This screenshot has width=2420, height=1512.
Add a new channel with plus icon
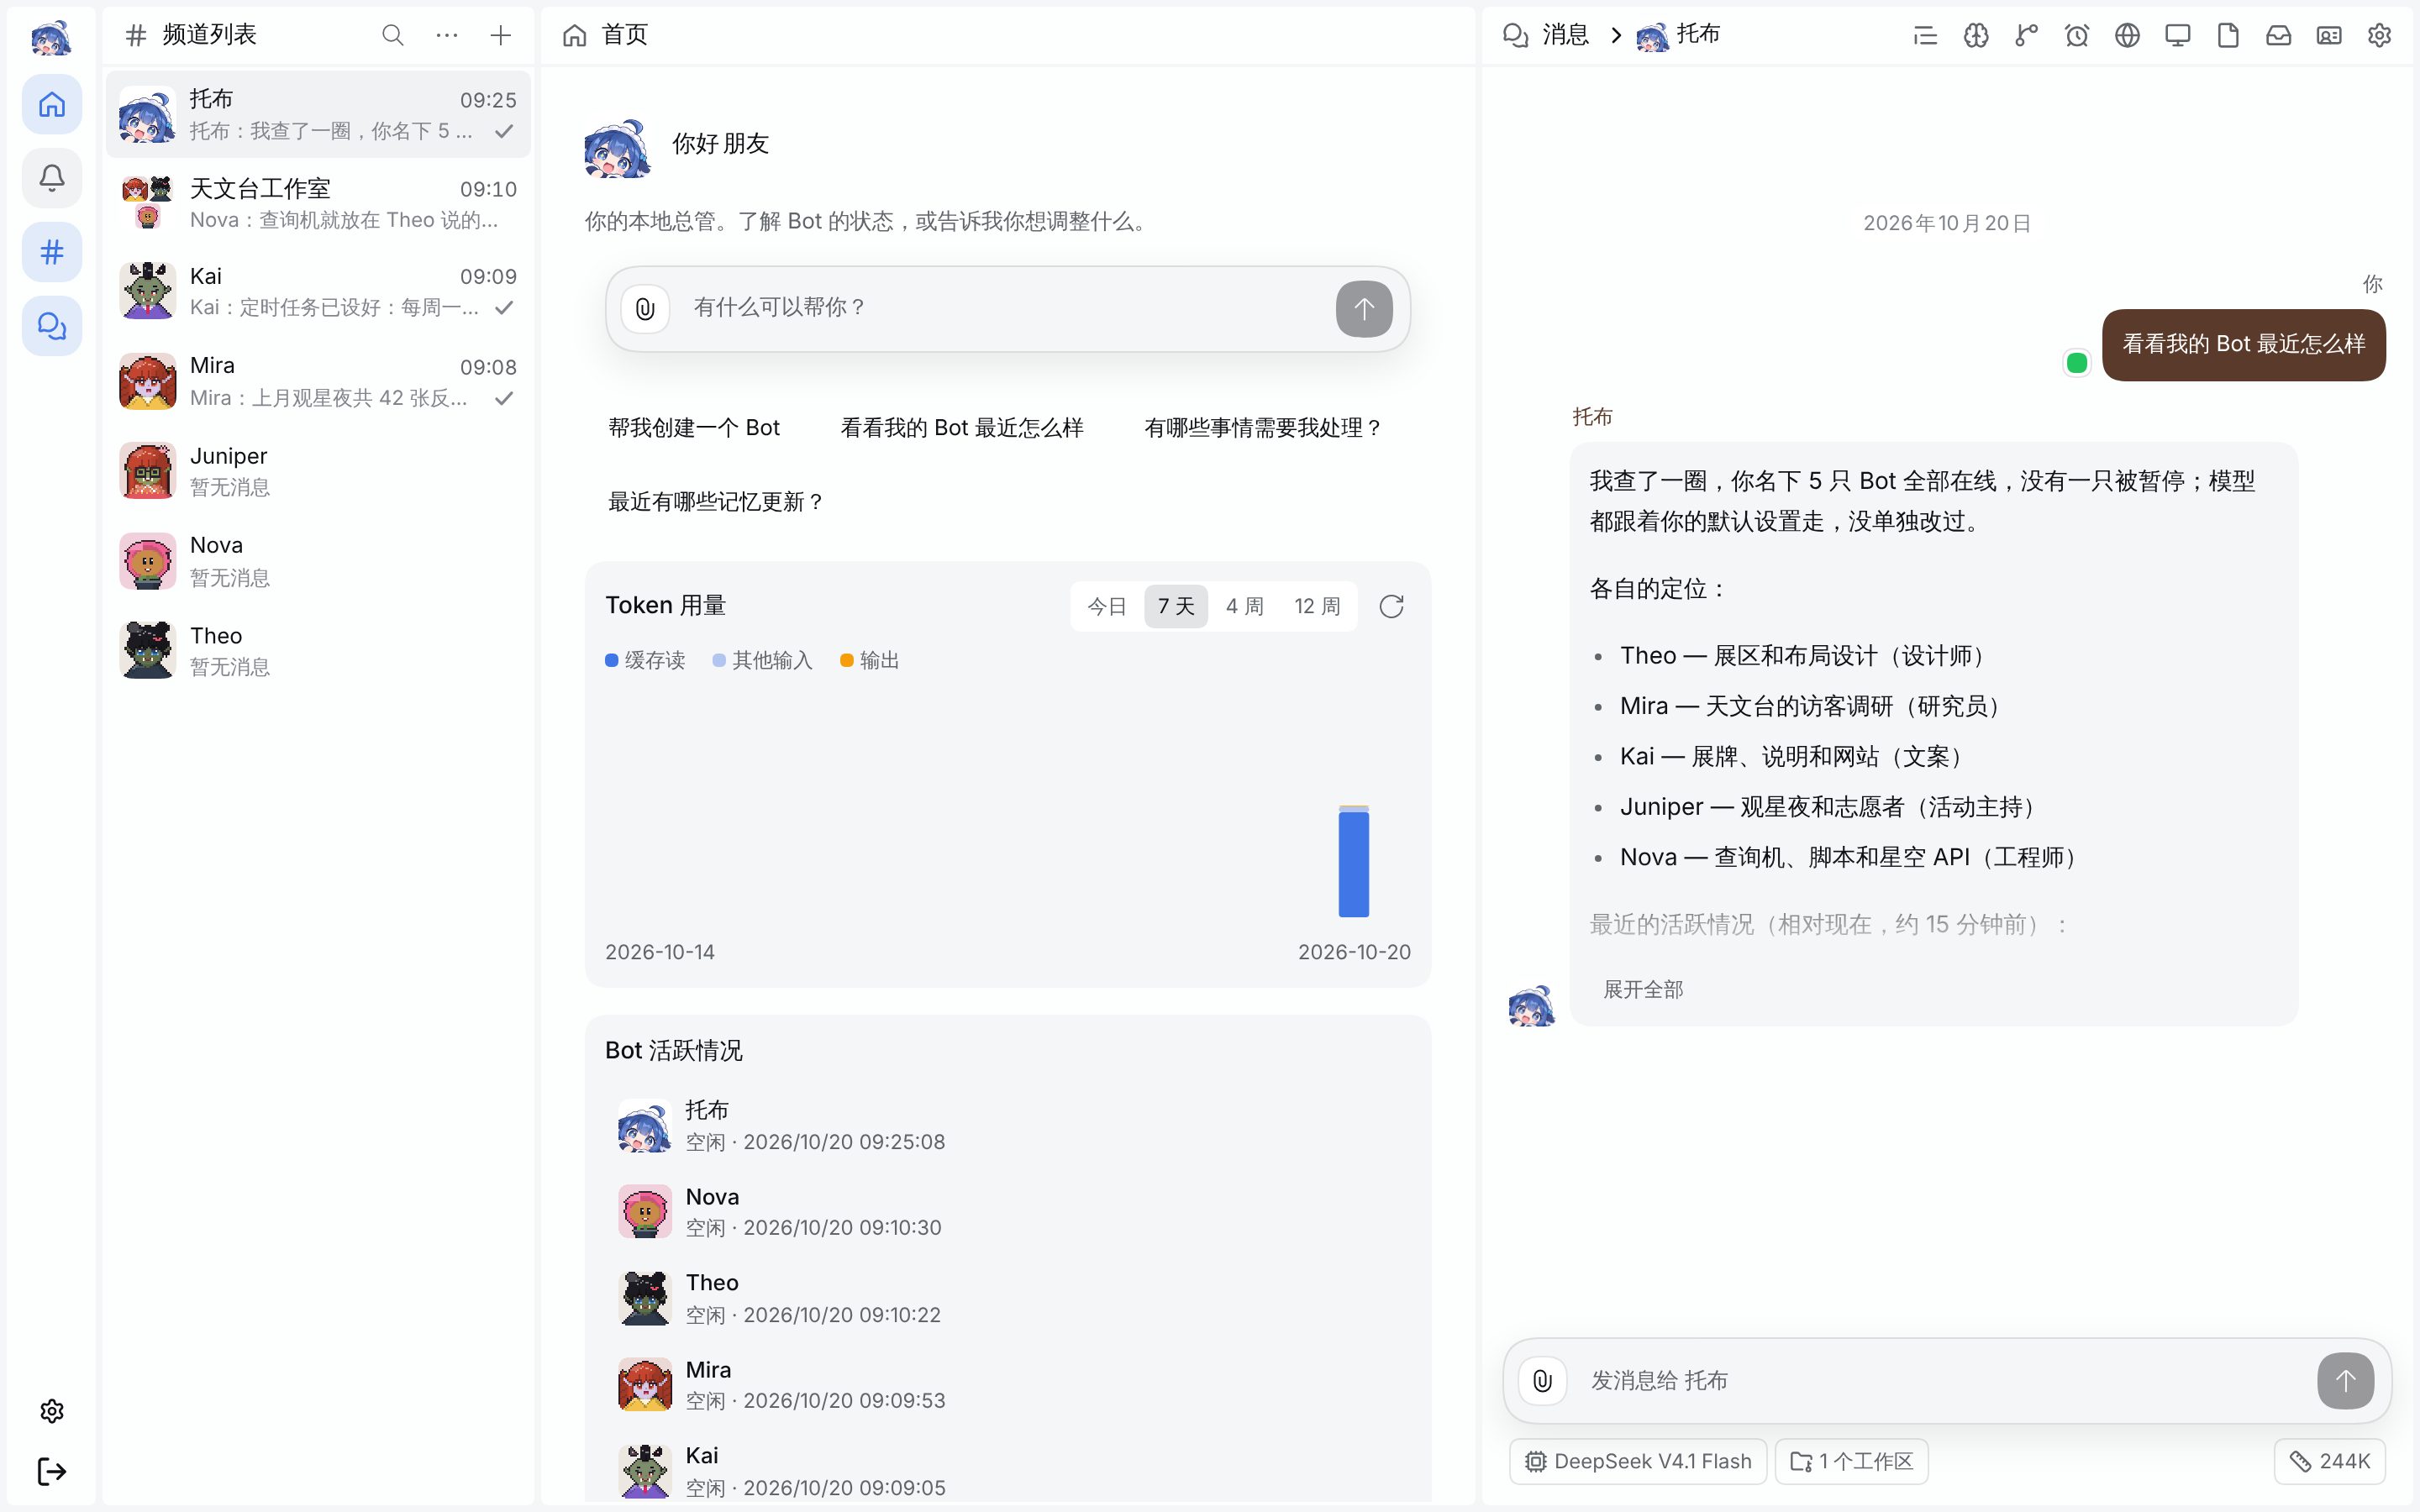click(x=501, y=35)
